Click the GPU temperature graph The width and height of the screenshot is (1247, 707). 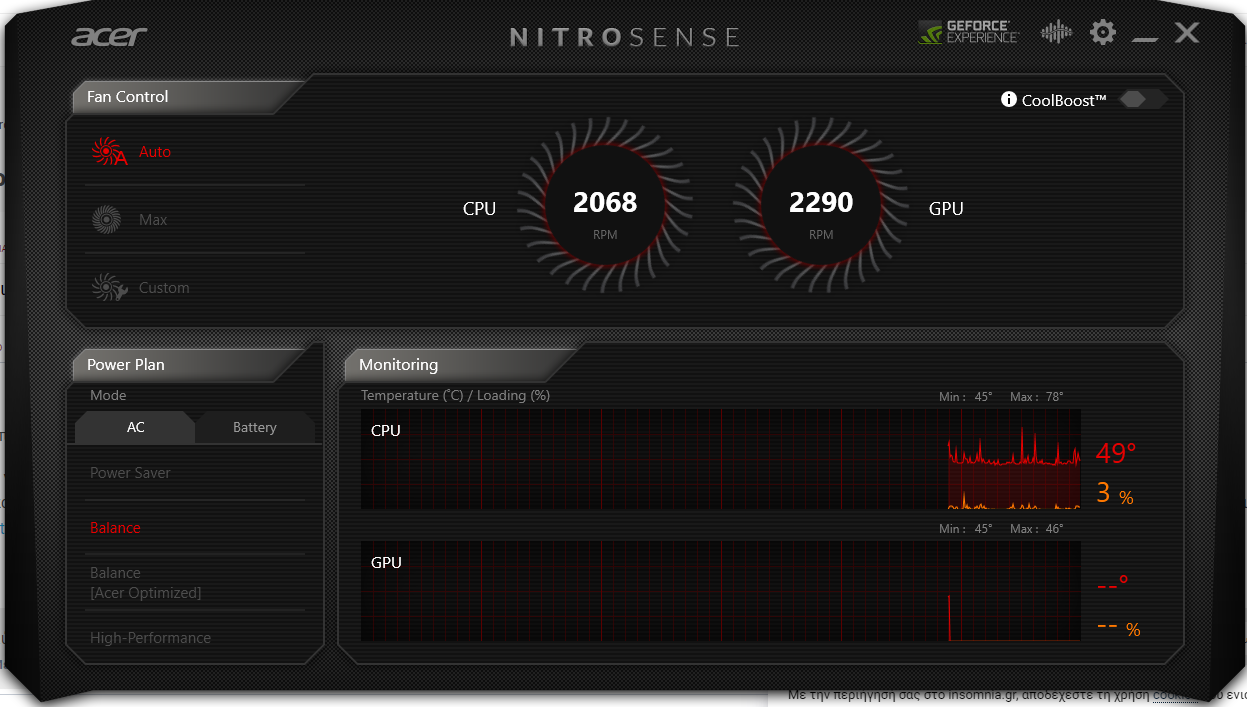(x=720, y=591)
